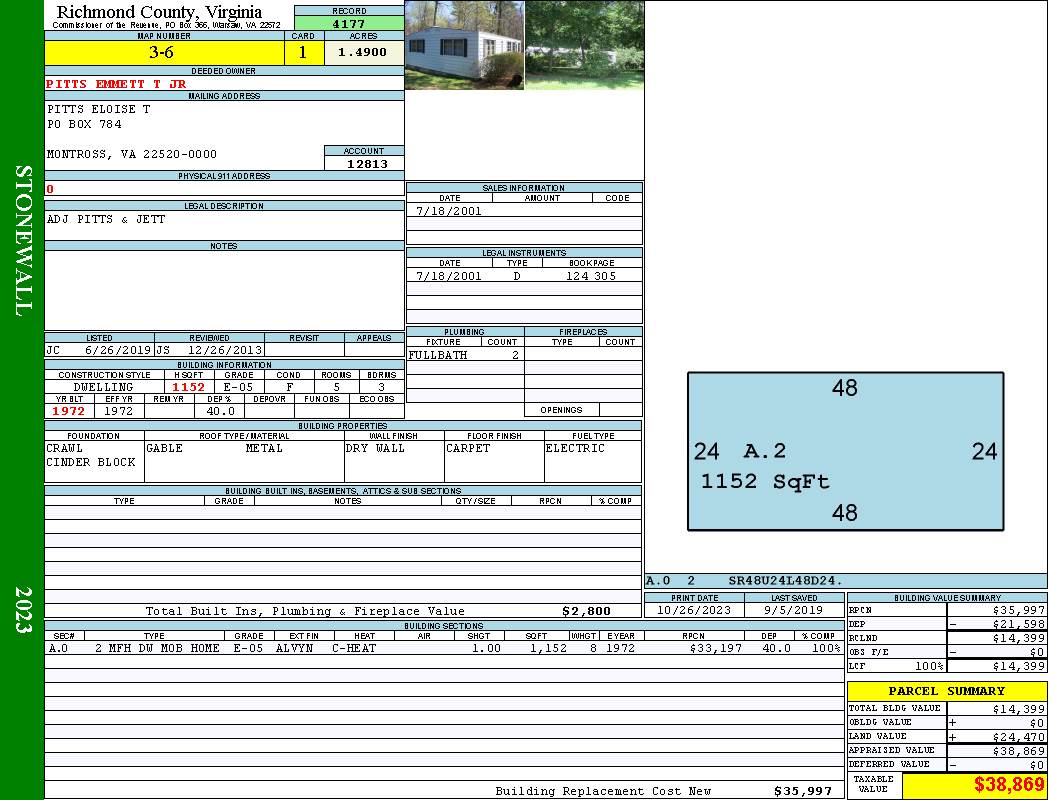The width and height of the screenshot is (1050, 800).
Task: Click the last saved date 9/5/2019
Action: pyautogui.click(x=794, y=610)
